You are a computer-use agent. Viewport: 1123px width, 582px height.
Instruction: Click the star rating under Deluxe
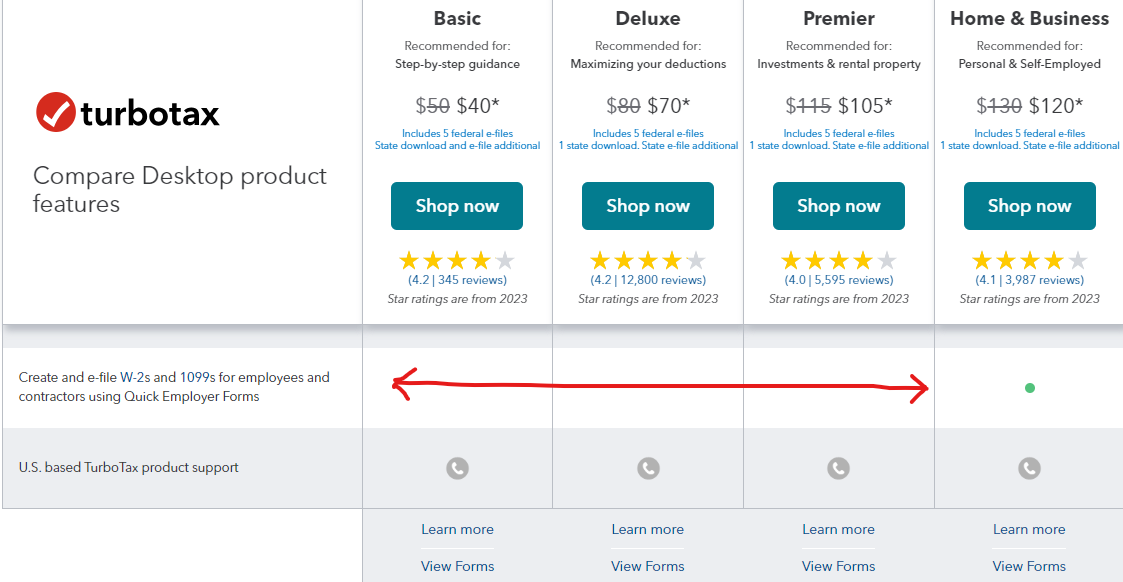coord(648,261)
